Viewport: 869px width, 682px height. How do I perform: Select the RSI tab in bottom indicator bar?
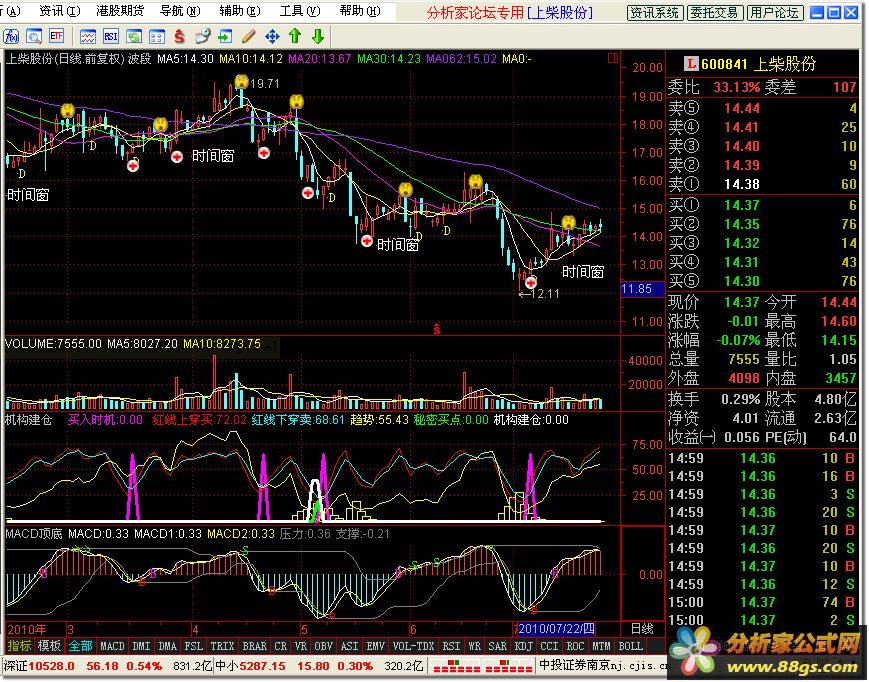[451, 646]
